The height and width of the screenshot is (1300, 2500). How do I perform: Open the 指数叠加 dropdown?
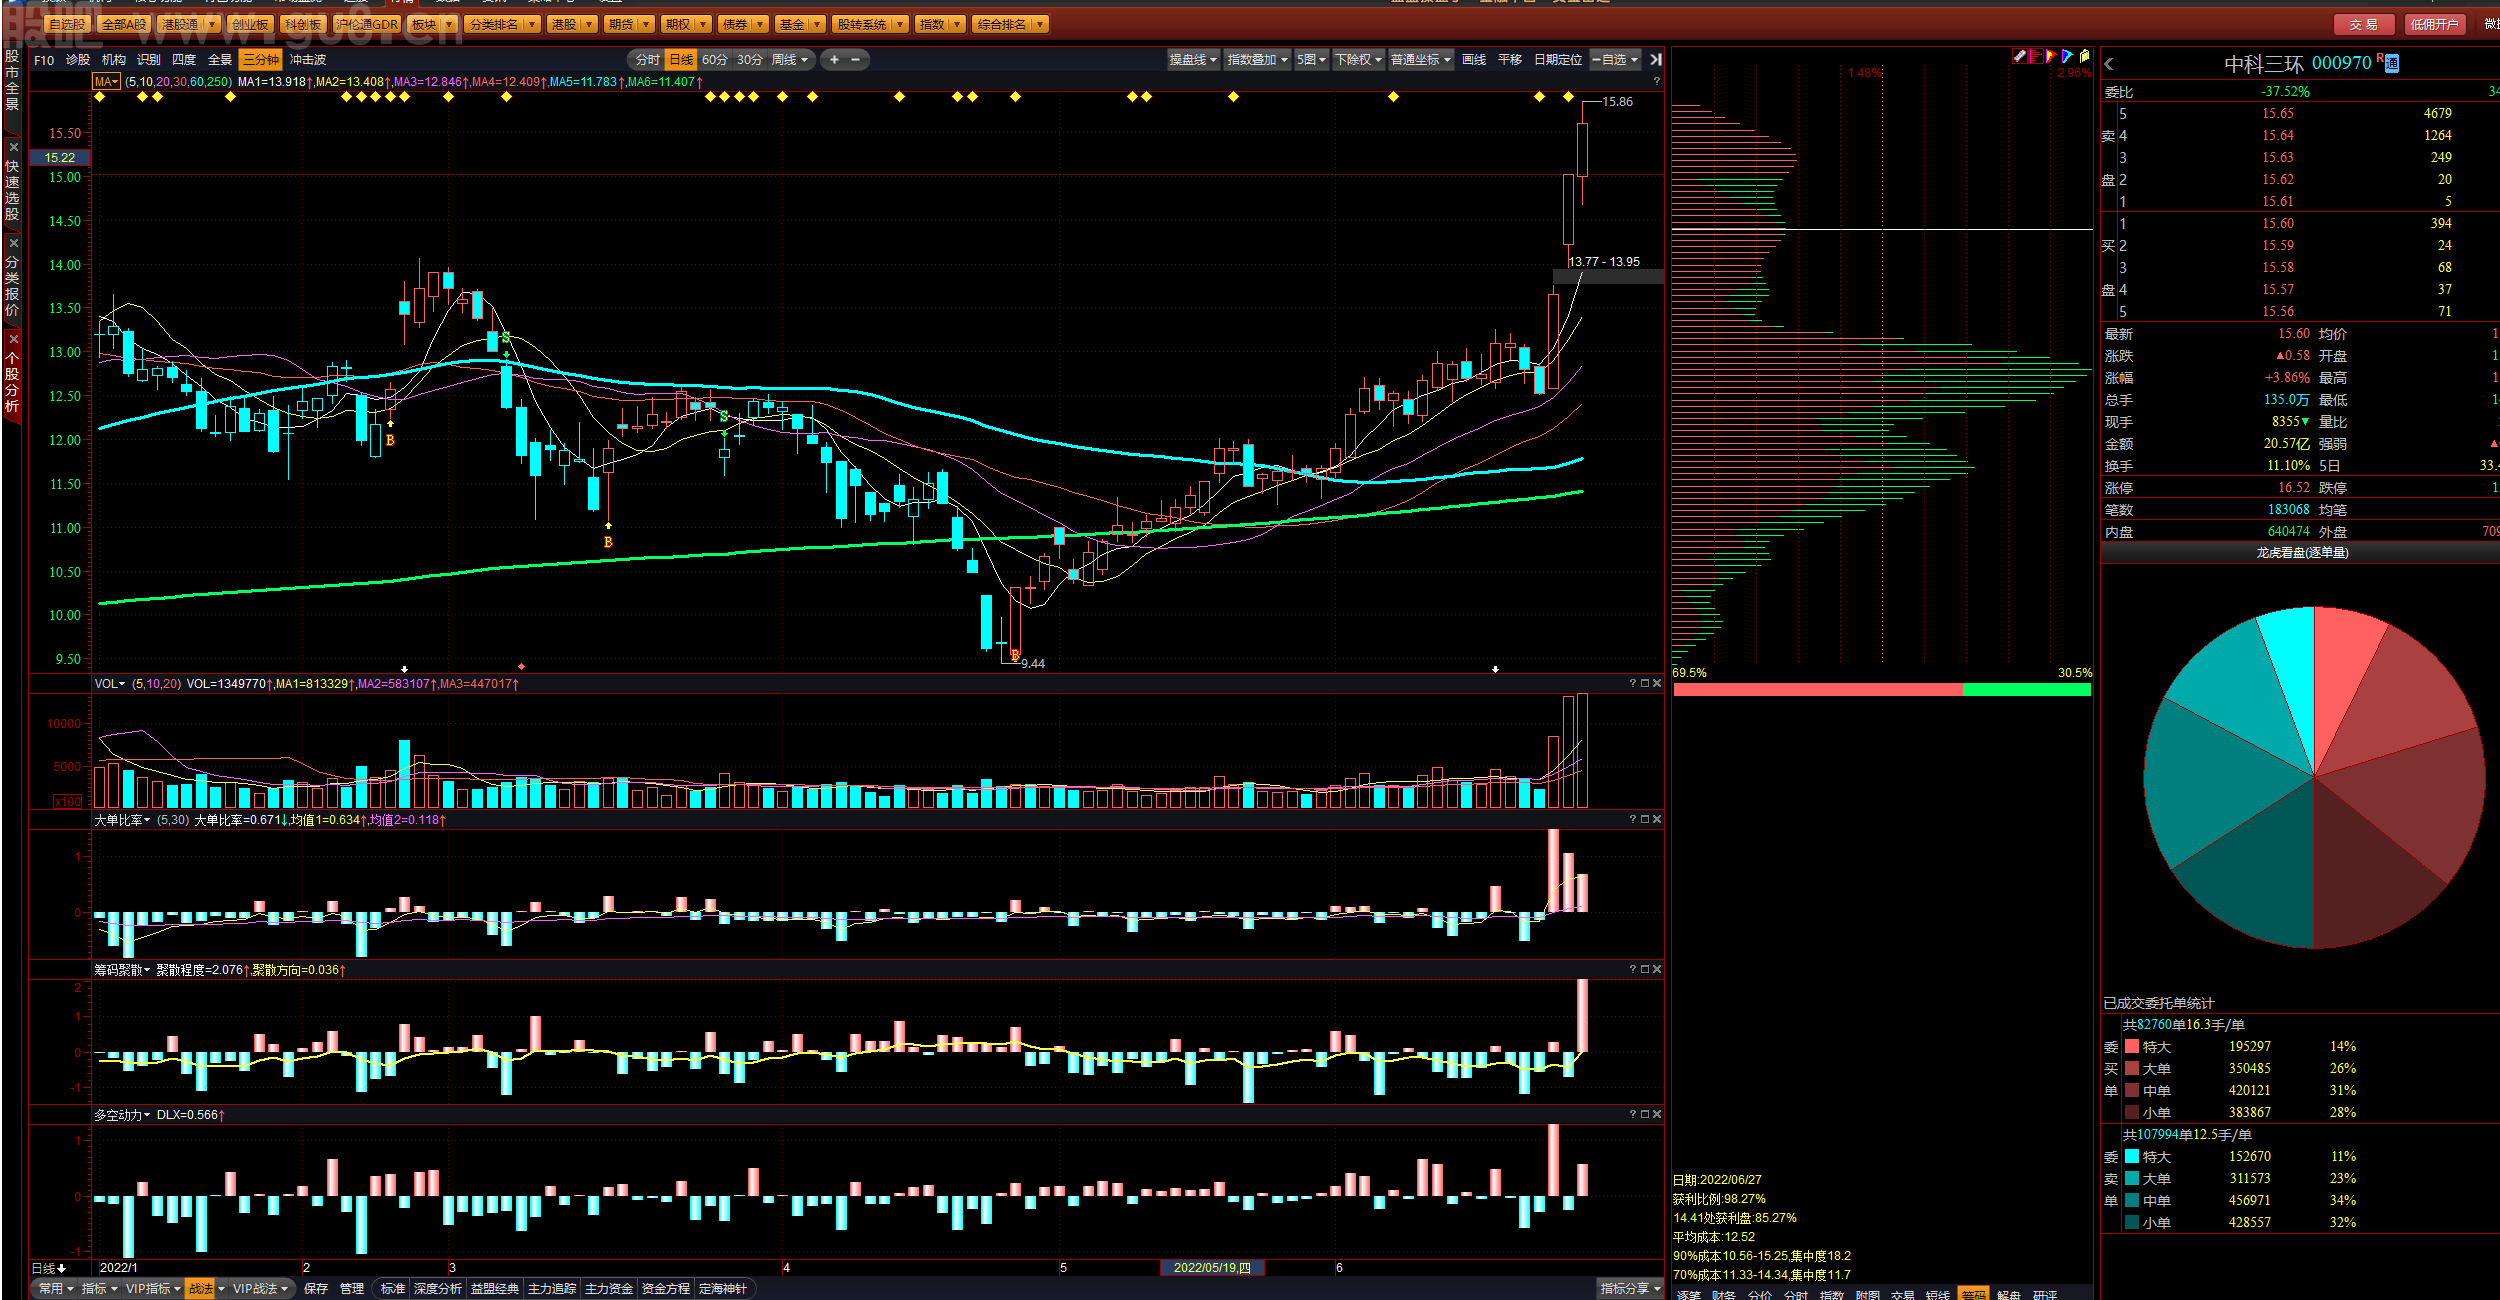point(1257,60)
